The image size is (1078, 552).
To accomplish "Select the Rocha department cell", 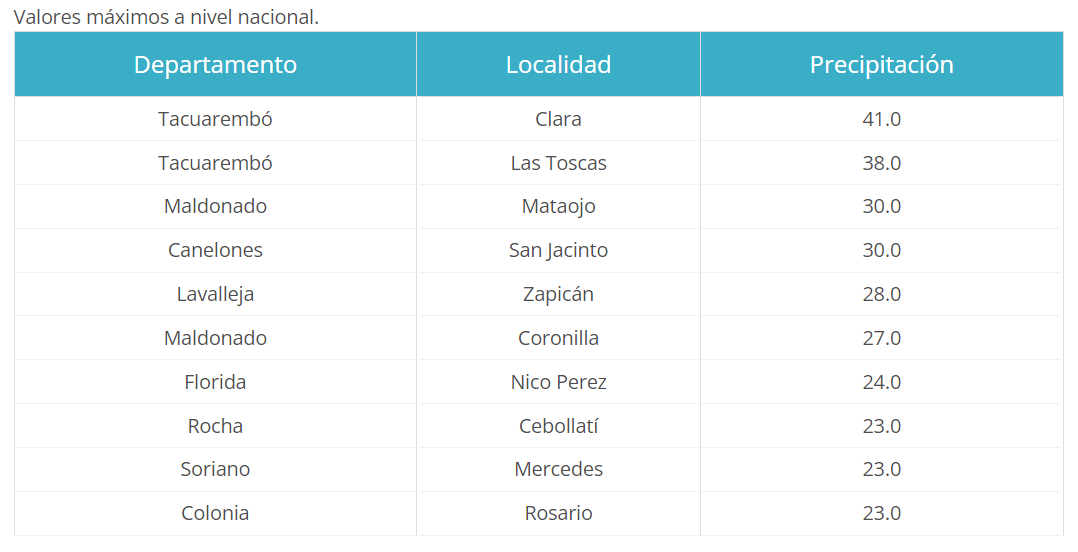I will pyautogui.click(x=215, y=427).
